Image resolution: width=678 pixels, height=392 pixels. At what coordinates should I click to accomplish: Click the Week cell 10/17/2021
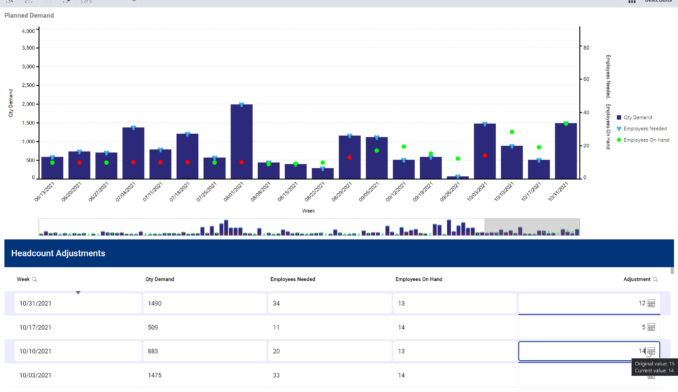coord(78,327)
